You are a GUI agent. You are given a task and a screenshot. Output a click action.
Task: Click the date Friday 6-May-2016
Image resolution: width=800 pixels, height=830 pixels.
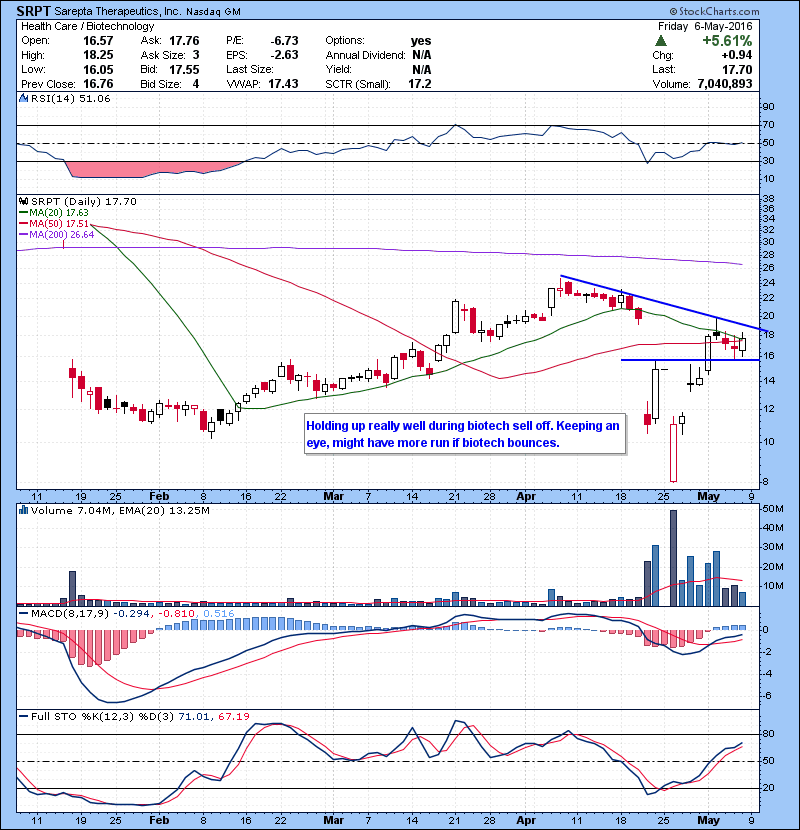(705, 26)
